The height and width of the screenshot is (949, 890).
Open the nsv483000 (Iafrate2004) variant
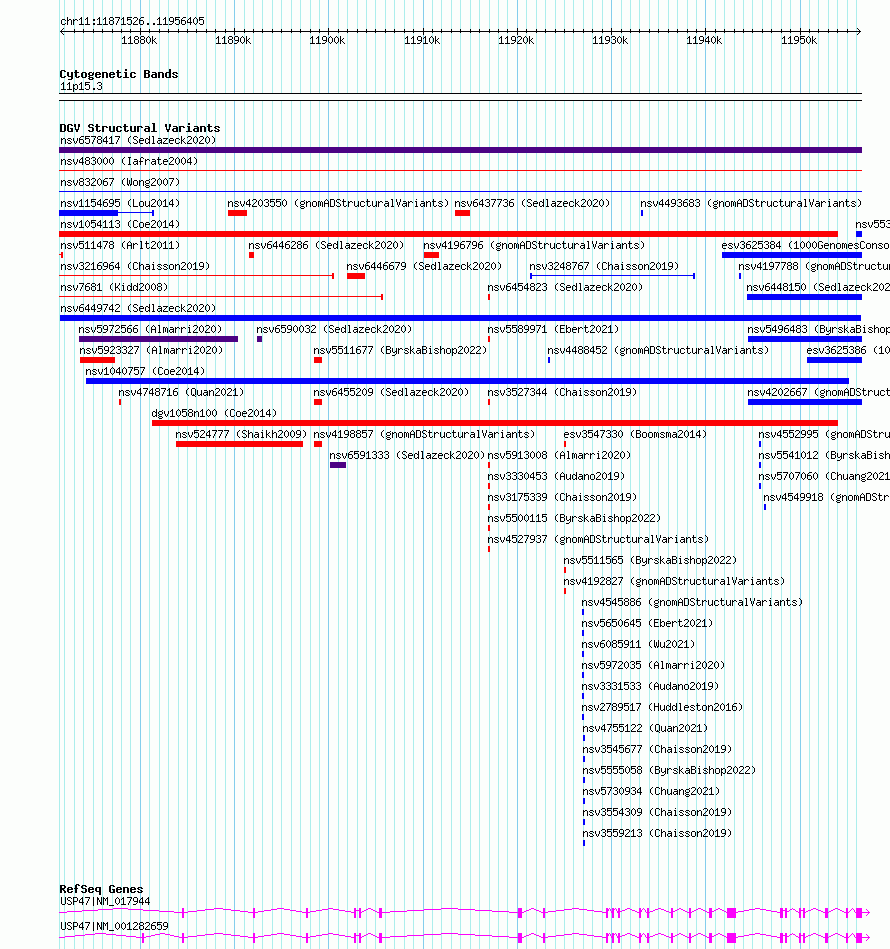129,162
